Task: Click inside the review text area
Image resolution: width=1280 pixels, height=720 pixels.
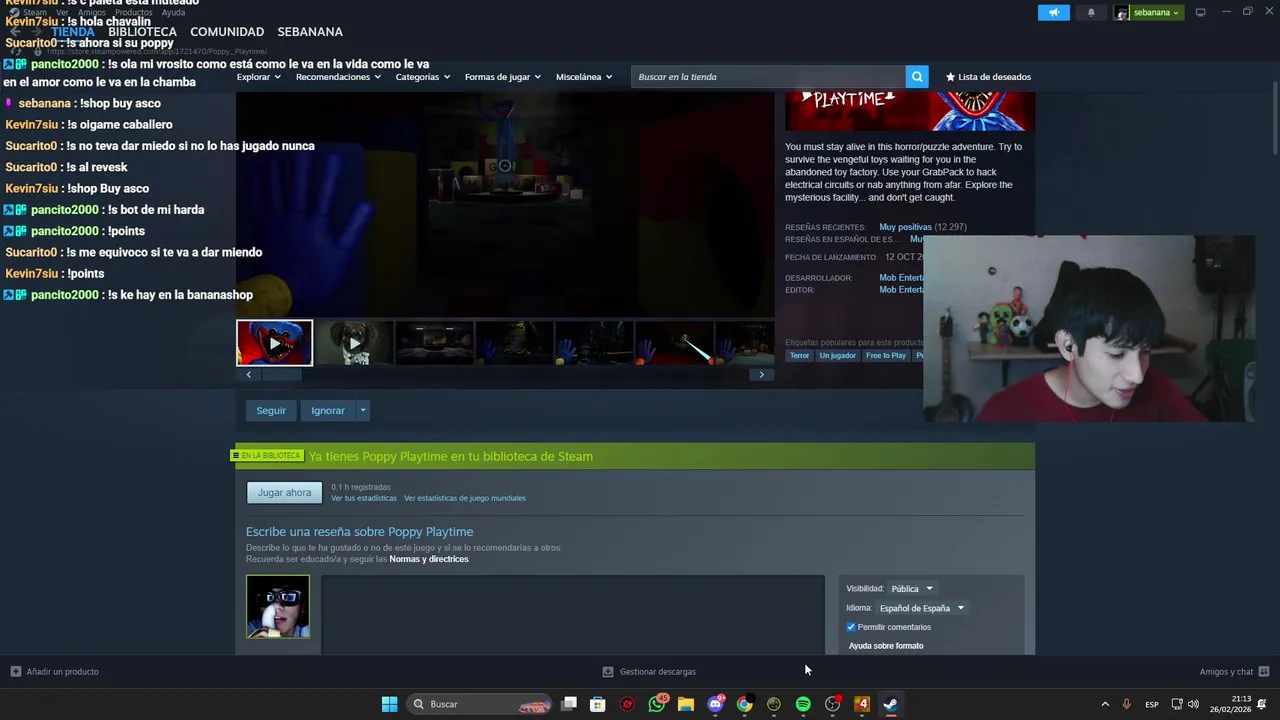Action: pos(573,615)
